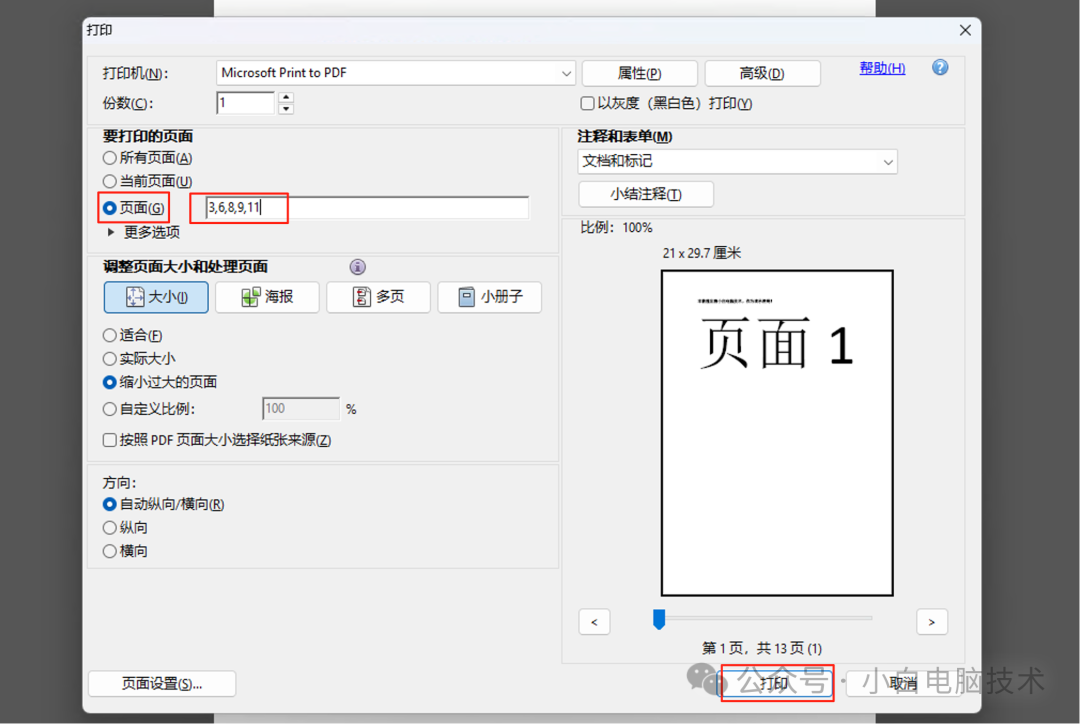Click the custom scale percent field showing 100
The image size is (1080, 724).
pos(301,408)
